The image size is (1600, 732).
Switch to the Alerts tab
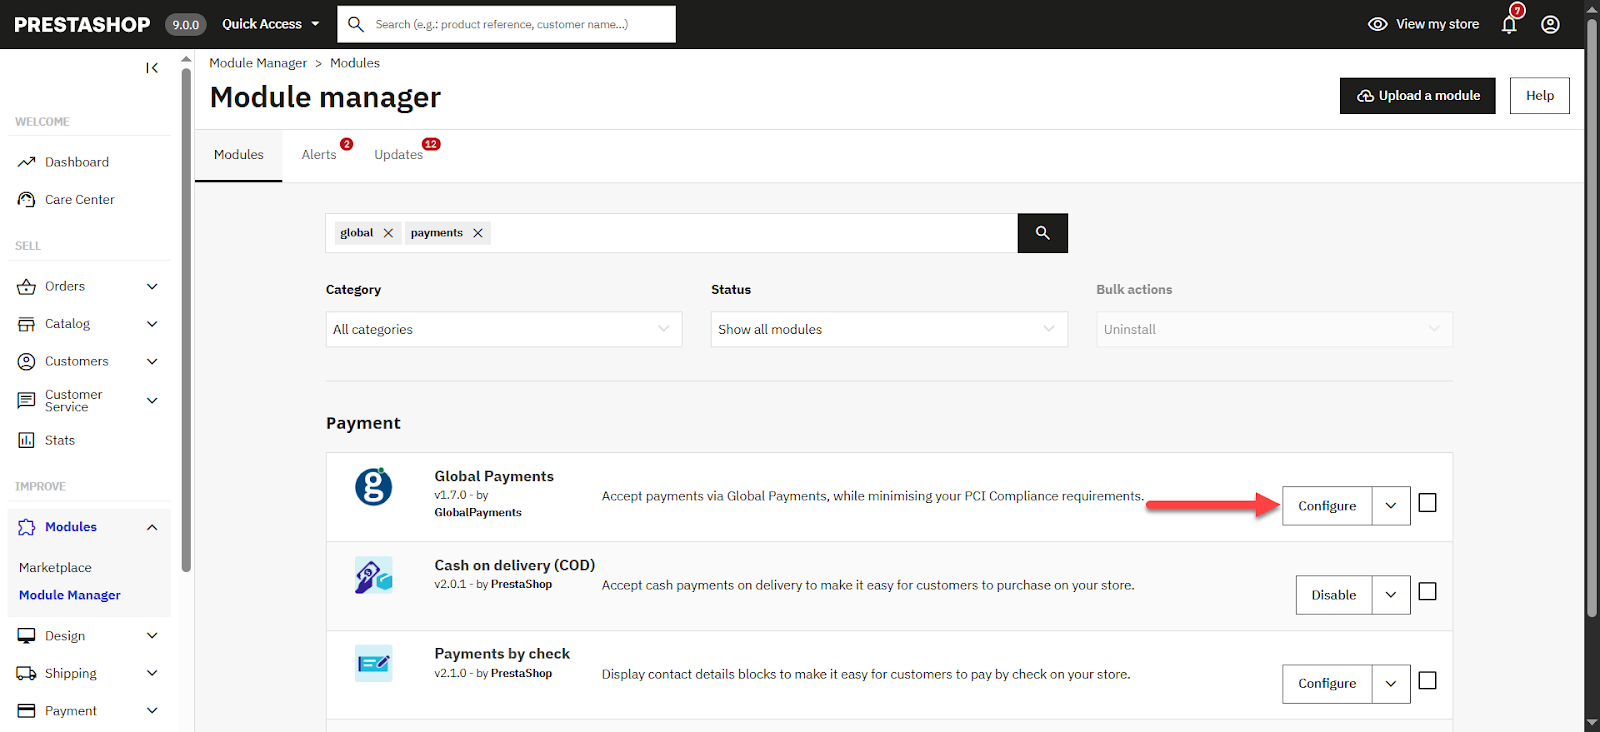coord(319,155)
